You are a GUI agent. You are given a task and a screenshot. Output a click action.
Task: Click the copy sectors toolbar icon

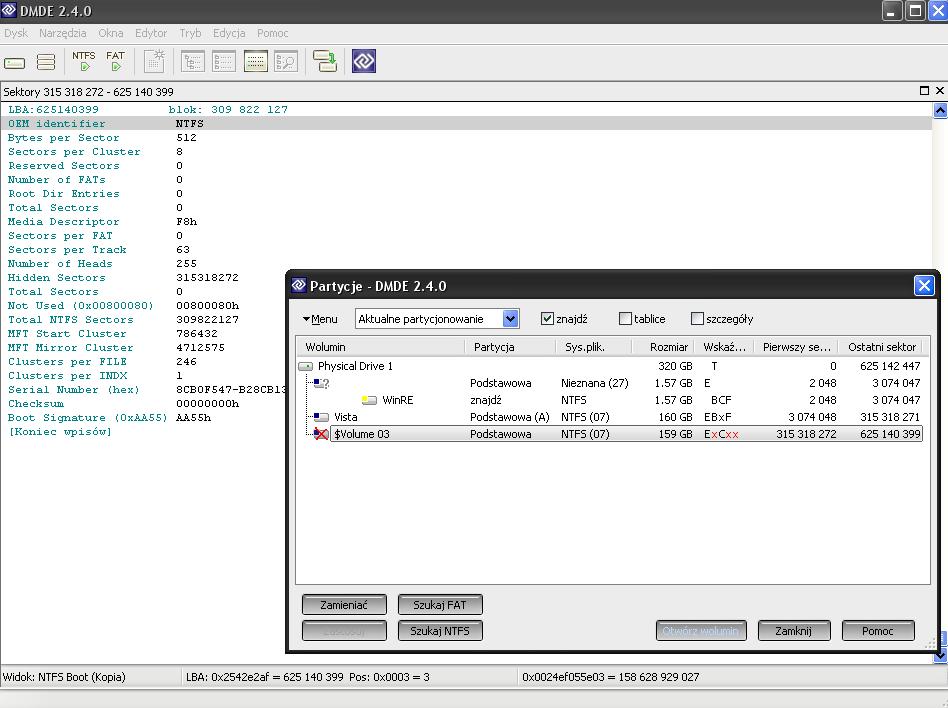(x=325, y=61)
